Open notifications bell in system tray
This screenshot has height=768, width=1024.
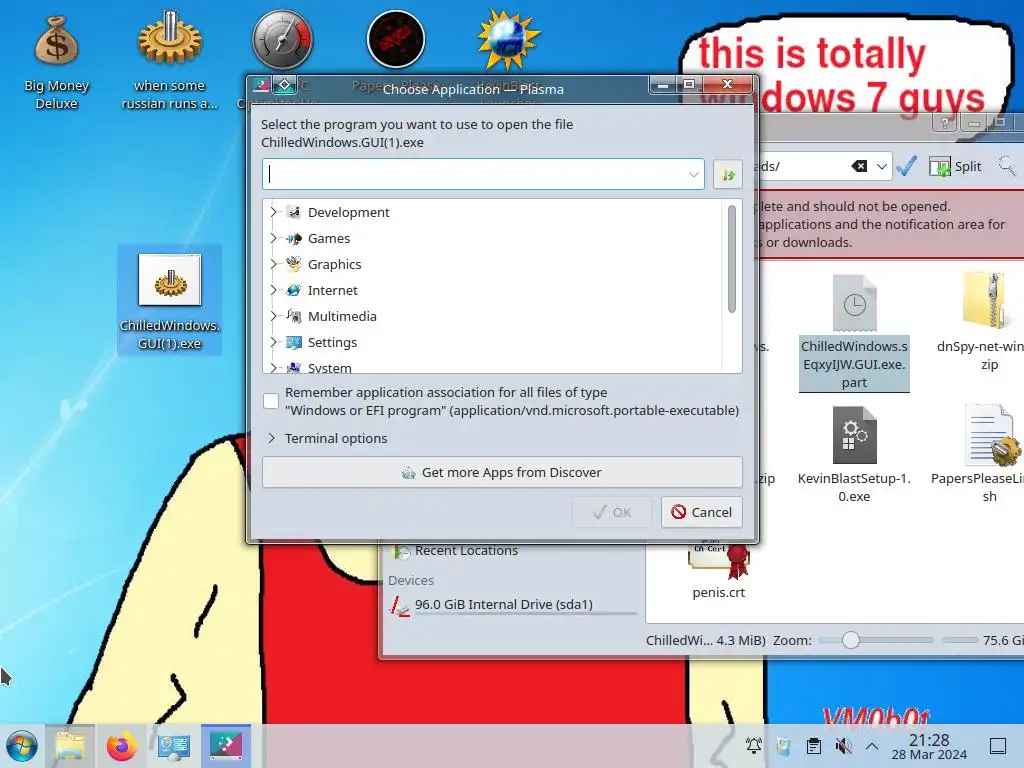pos(754,745)
